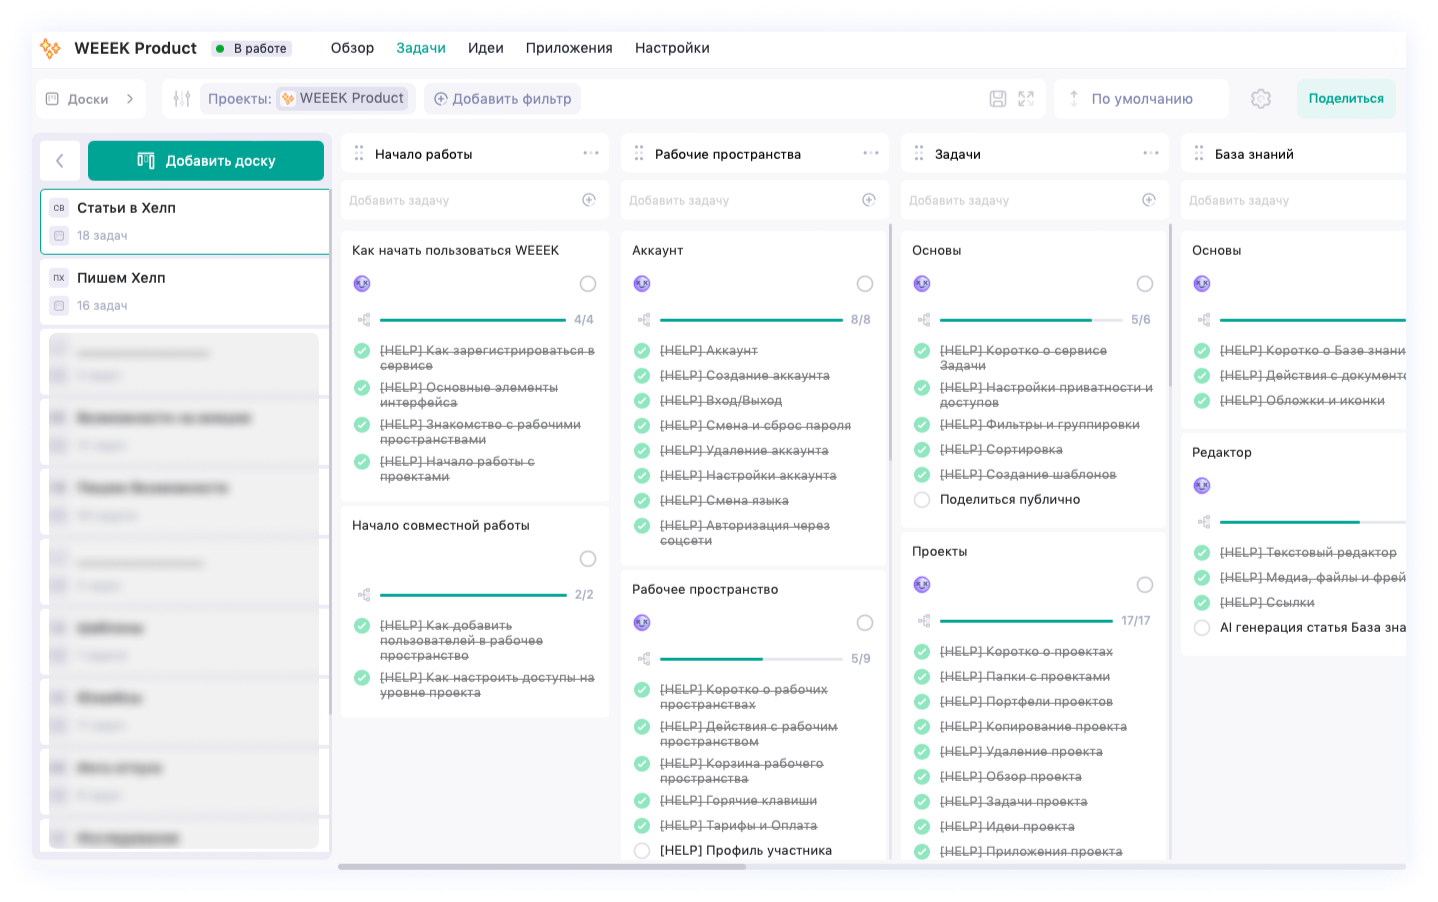Mark Проекты card as complete
Viewport: 1438px width, 902px height.
[1145, 585]
